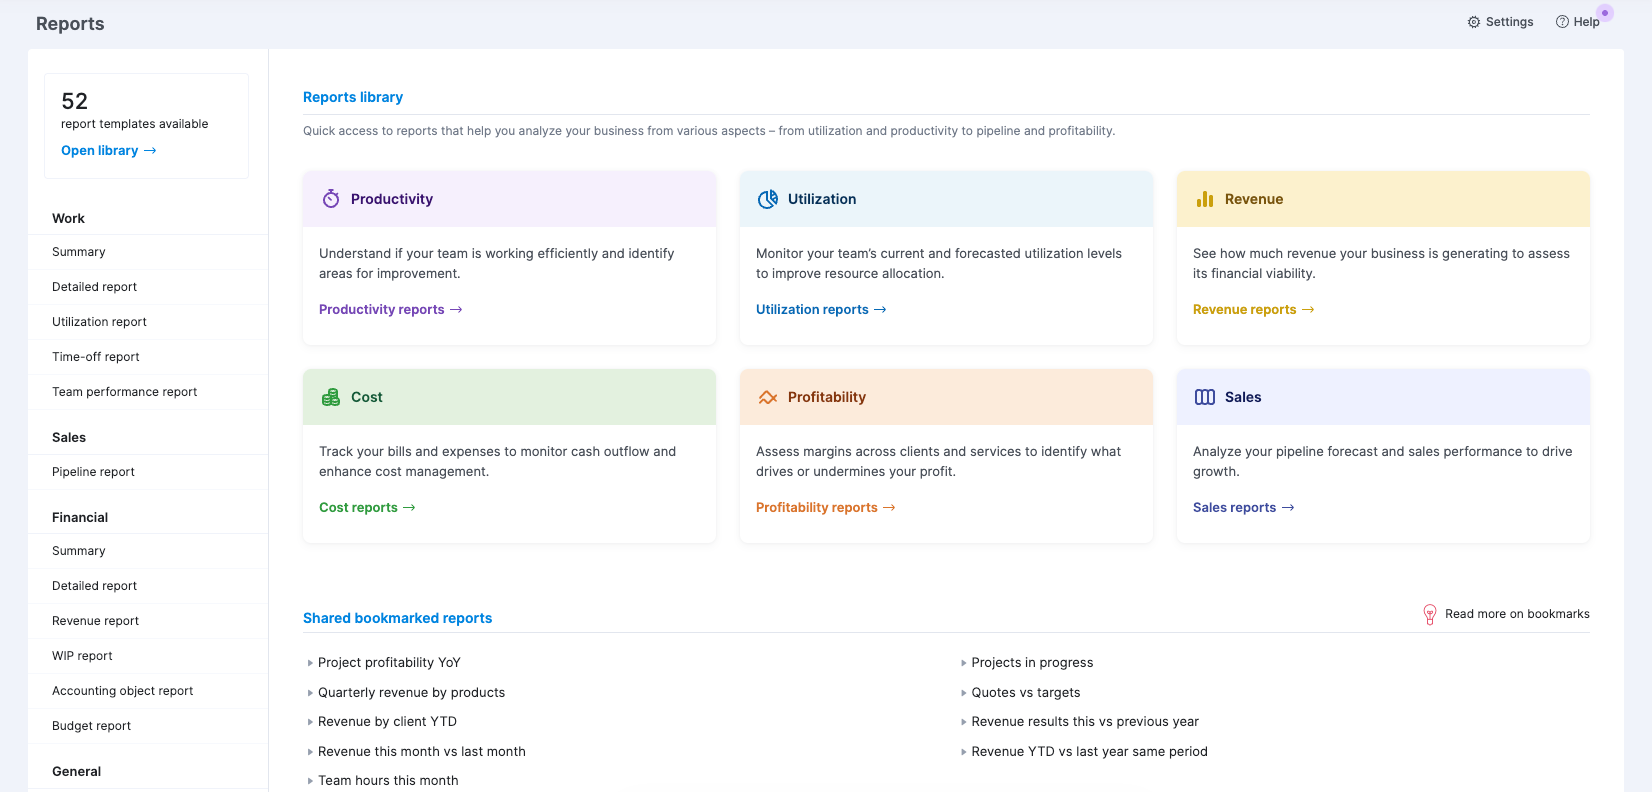The image size is (1652, 792).
Task: Click the Utilization pie chart icon
Action: (x=768, y=199)
